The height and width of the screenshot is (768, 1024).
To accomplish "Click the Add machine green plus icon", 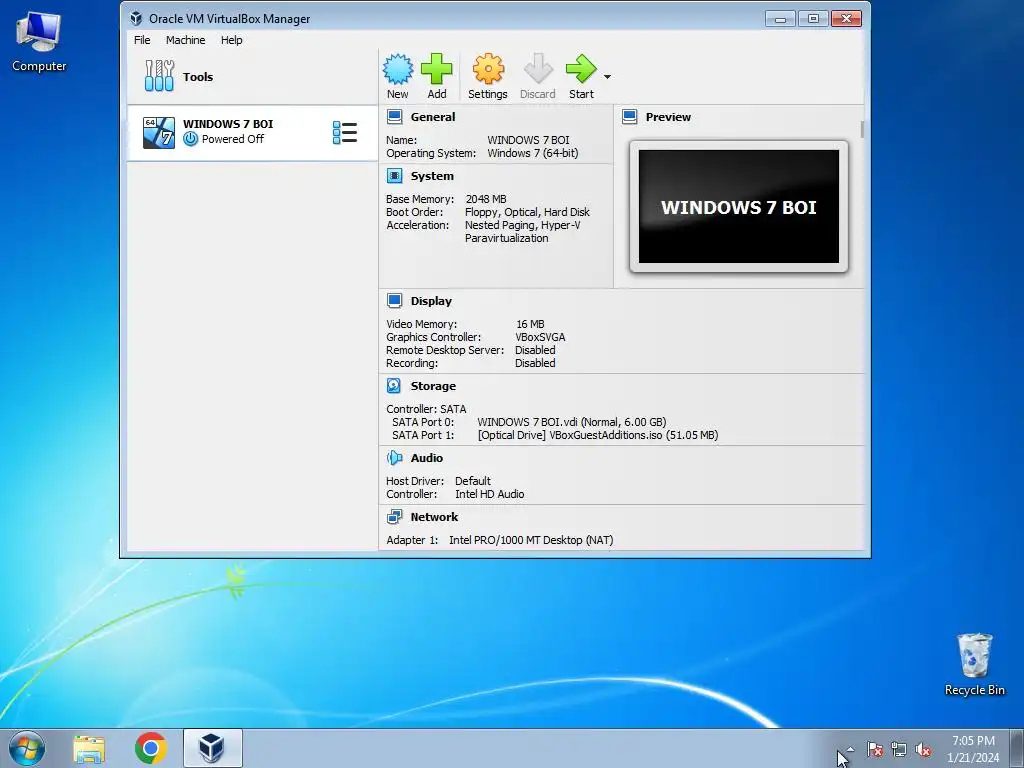I will coord(437,69).
